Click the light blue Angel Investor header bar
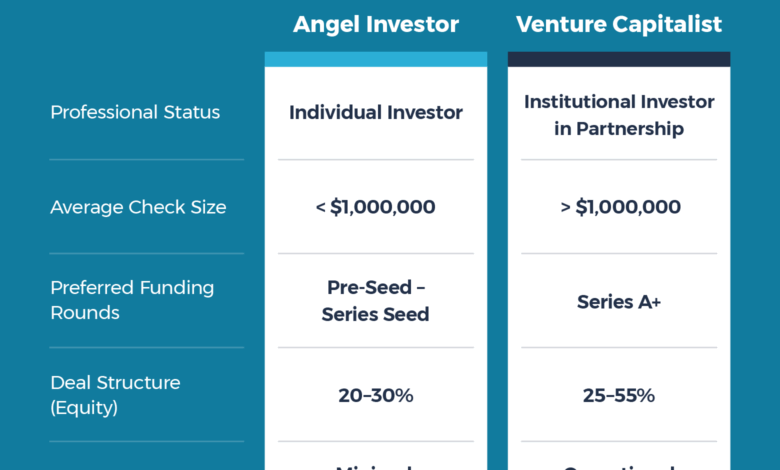The image size is (780, 470). click(376, 59)
